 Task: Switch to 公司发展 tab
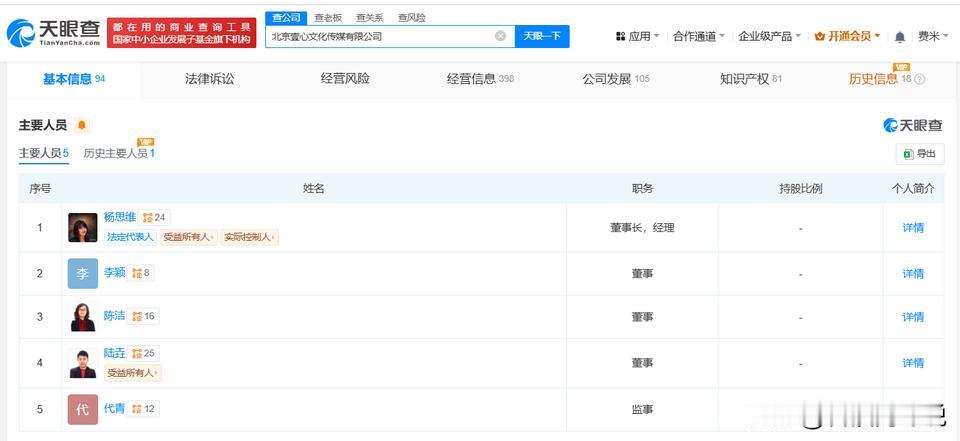(615, 79)
